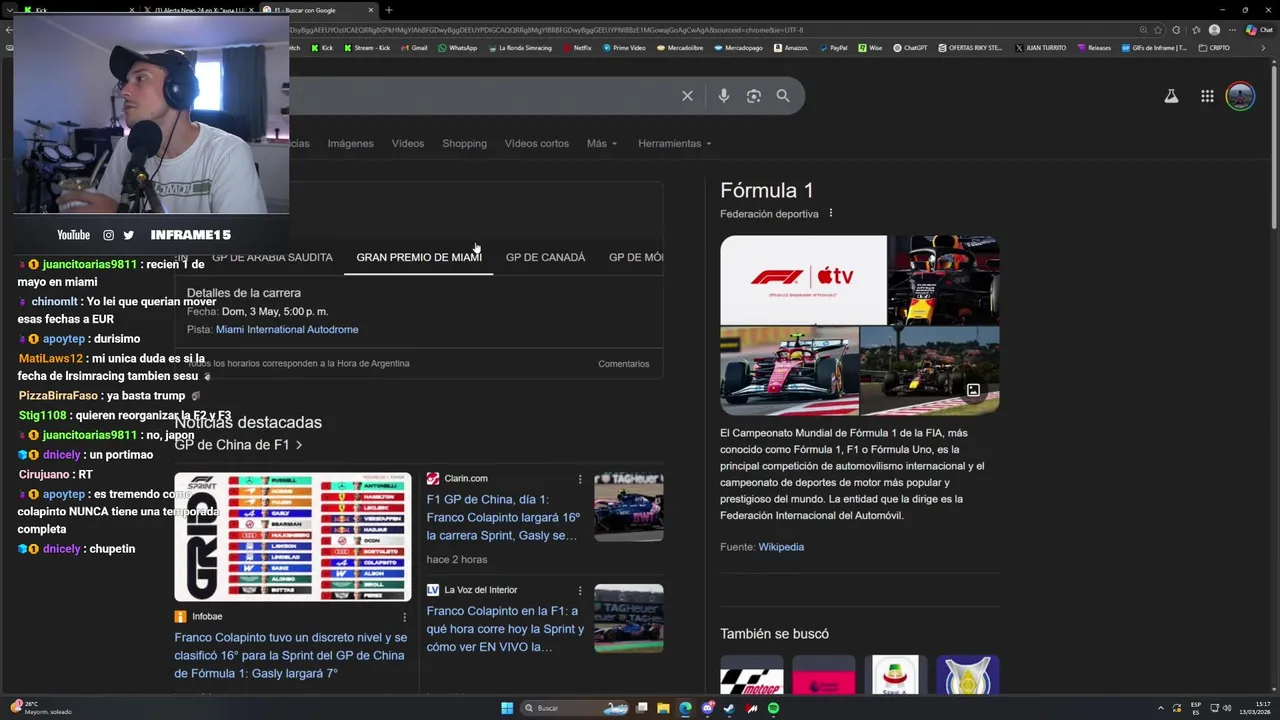Open Google Lens image search icon

[x=754, y=96]
